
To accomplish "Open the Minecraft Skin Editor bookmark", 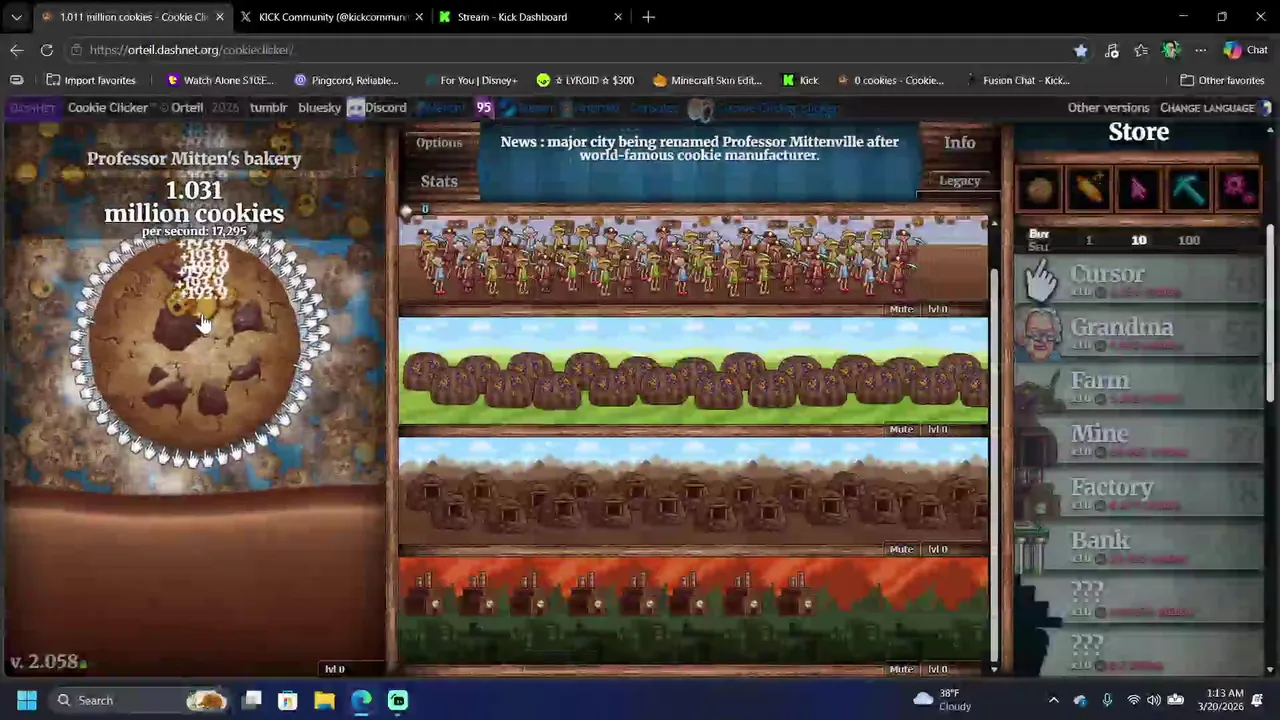I will (x=707, y=80).
